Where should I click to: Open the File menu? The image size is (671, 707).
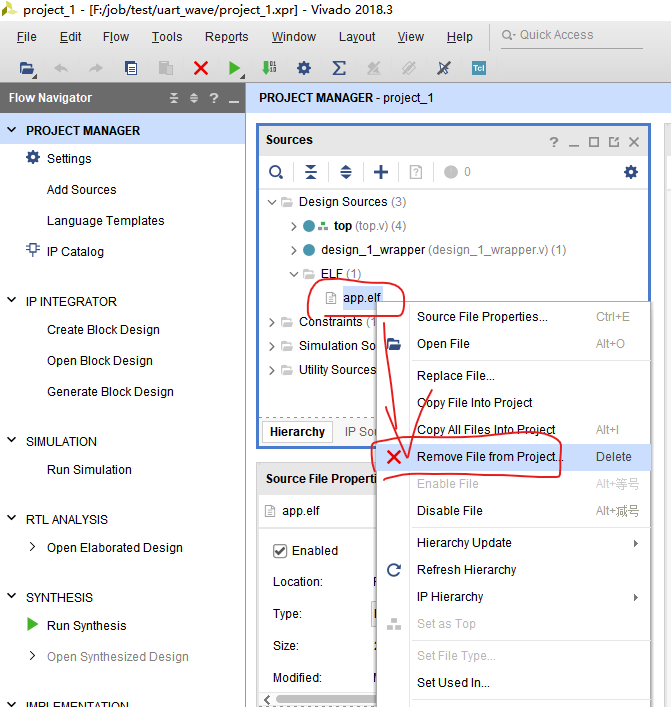[x=26, y=37]
